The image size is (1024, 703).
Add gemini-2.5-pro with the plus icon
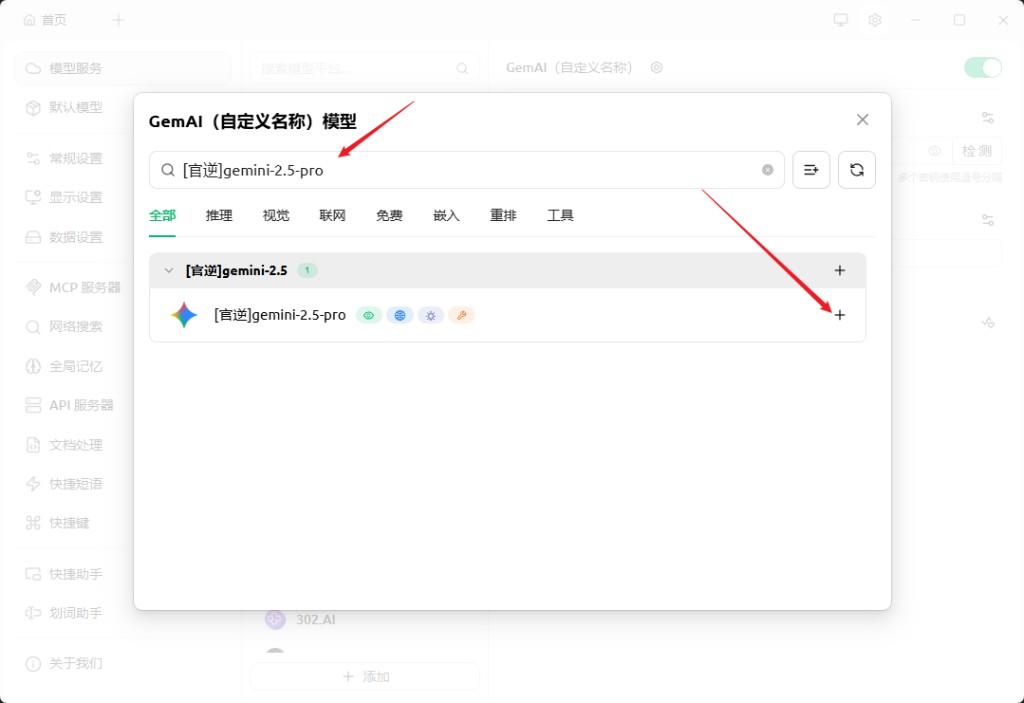tap(840, 315)
